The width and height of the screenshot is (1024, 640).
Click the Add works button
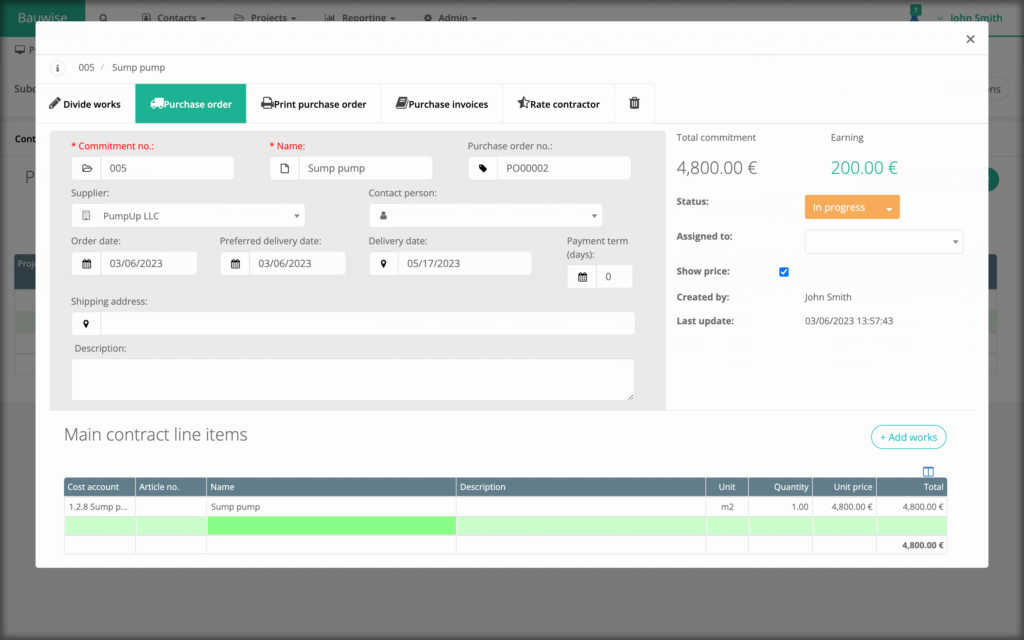coord(908,437)
